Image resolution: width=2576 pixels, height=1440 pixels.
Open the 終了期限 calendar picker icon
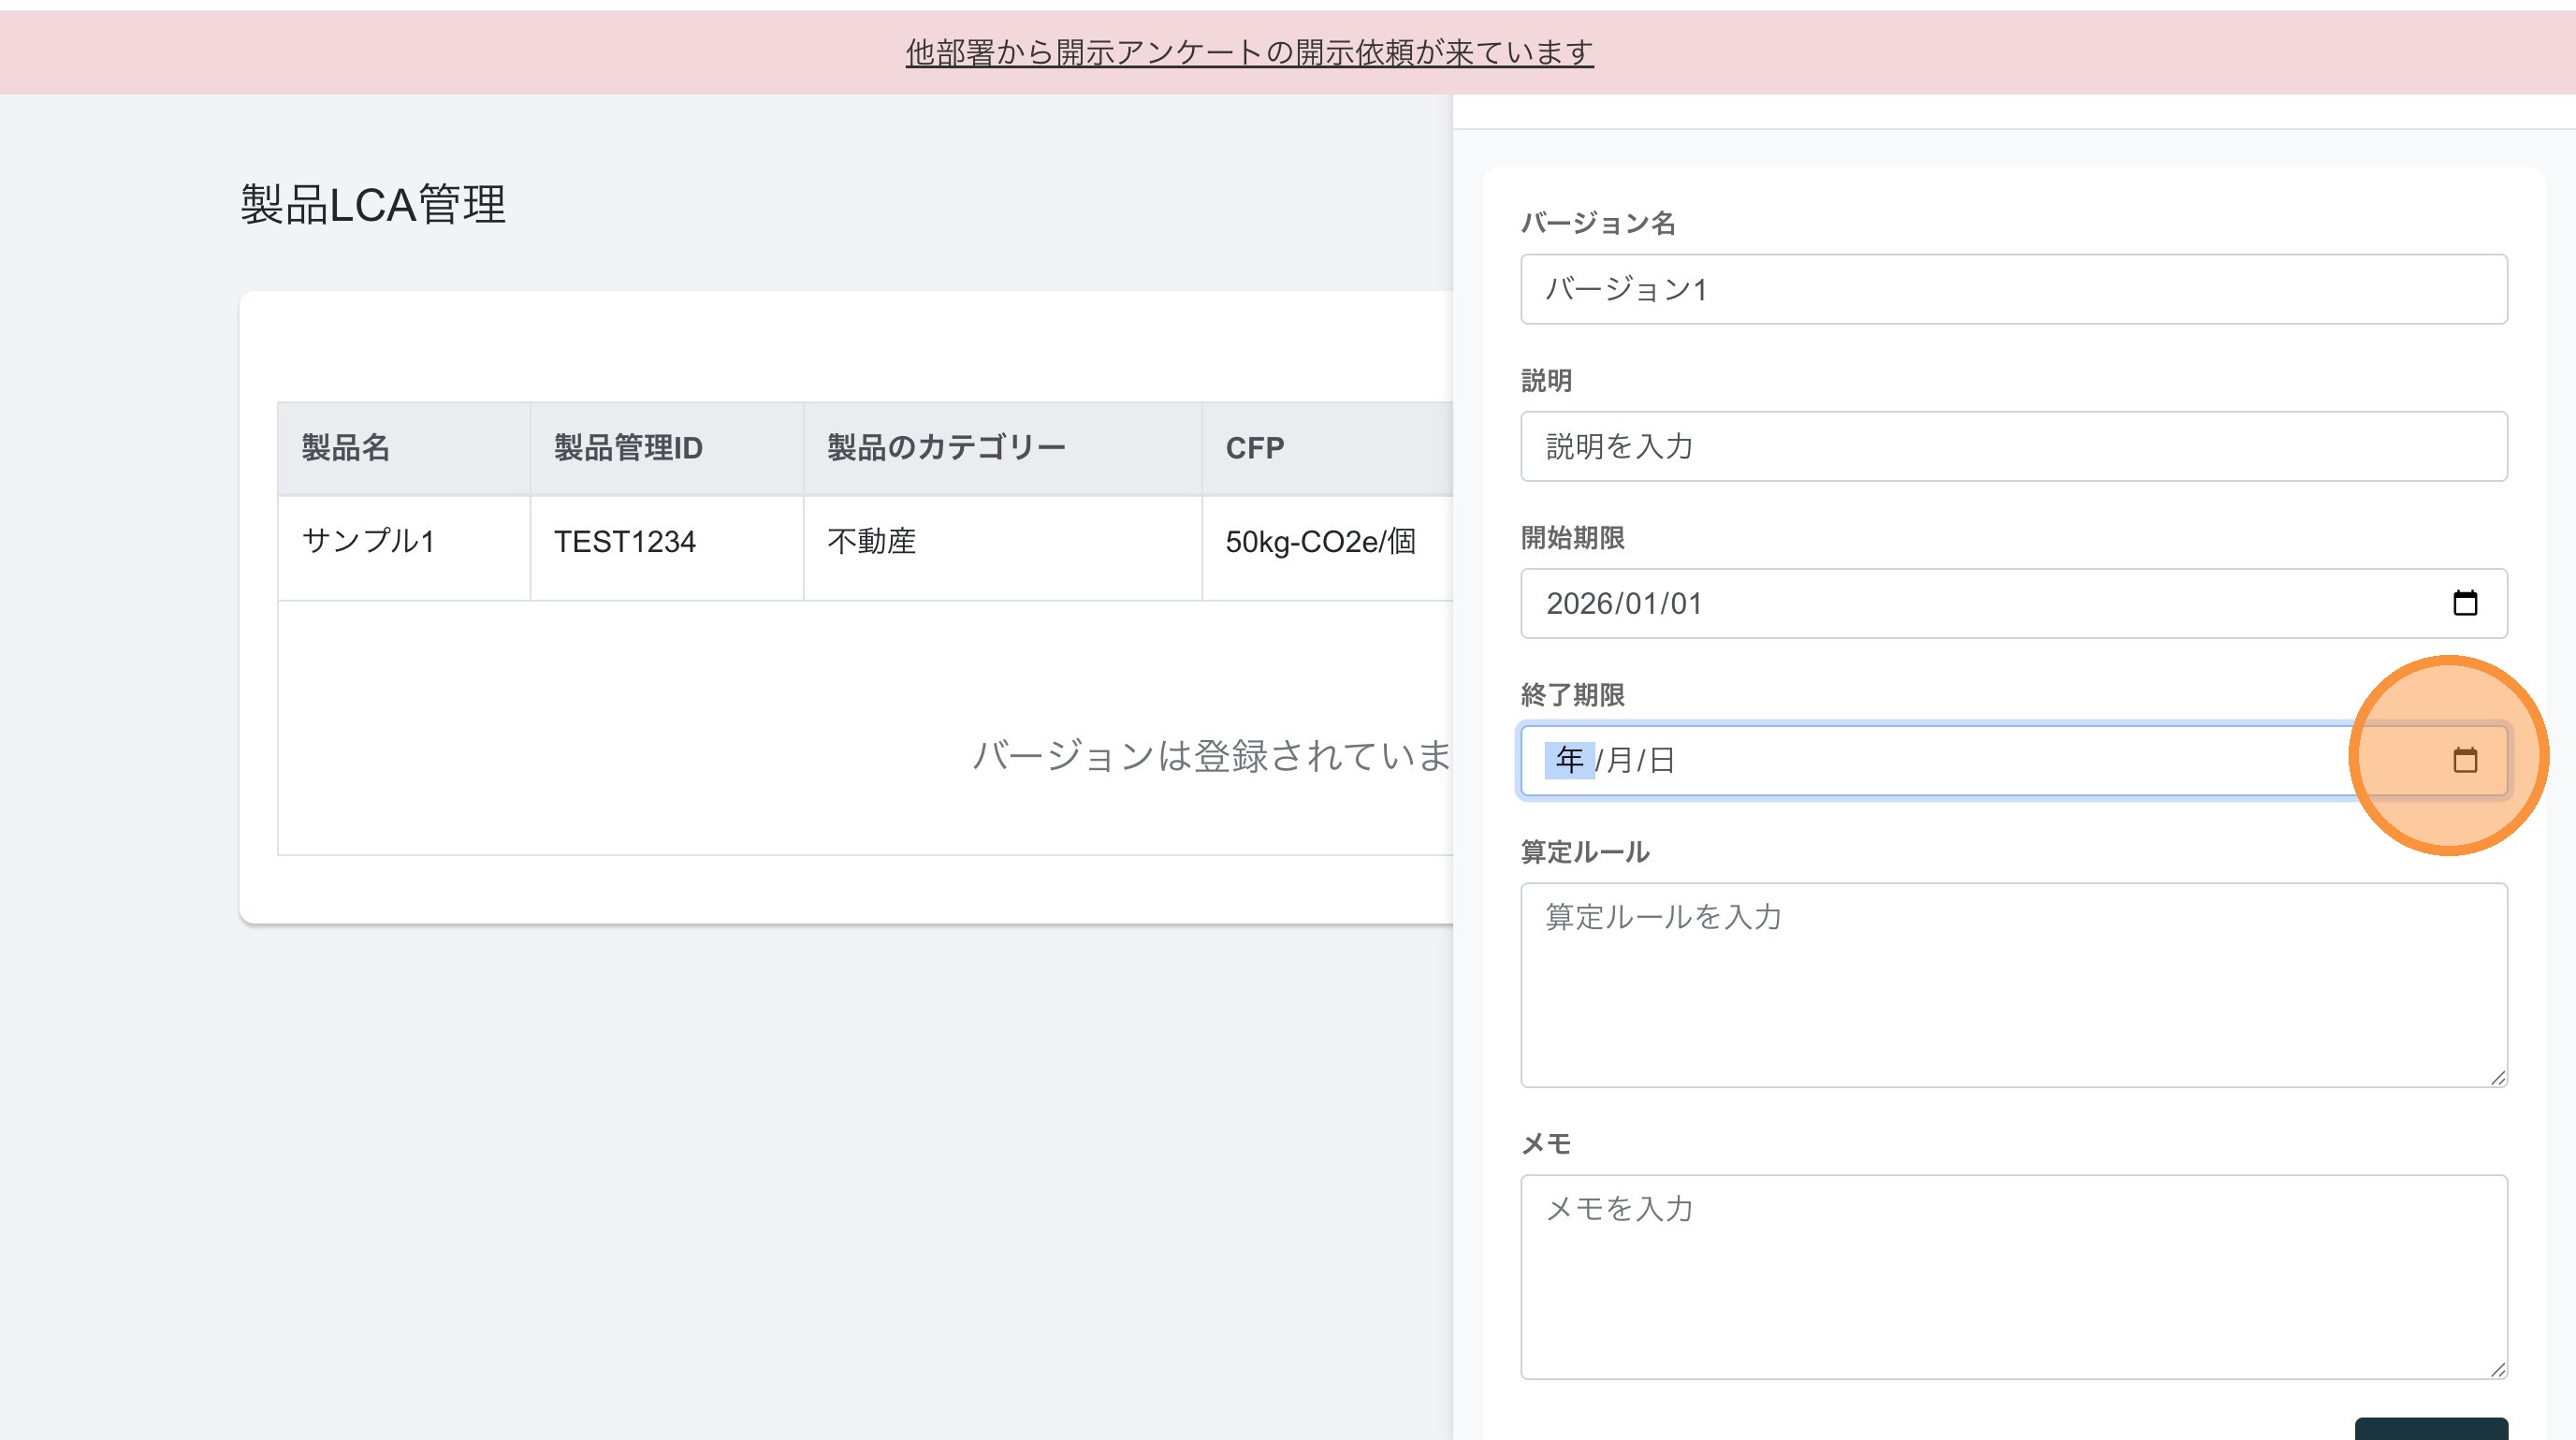(2464, 760)
